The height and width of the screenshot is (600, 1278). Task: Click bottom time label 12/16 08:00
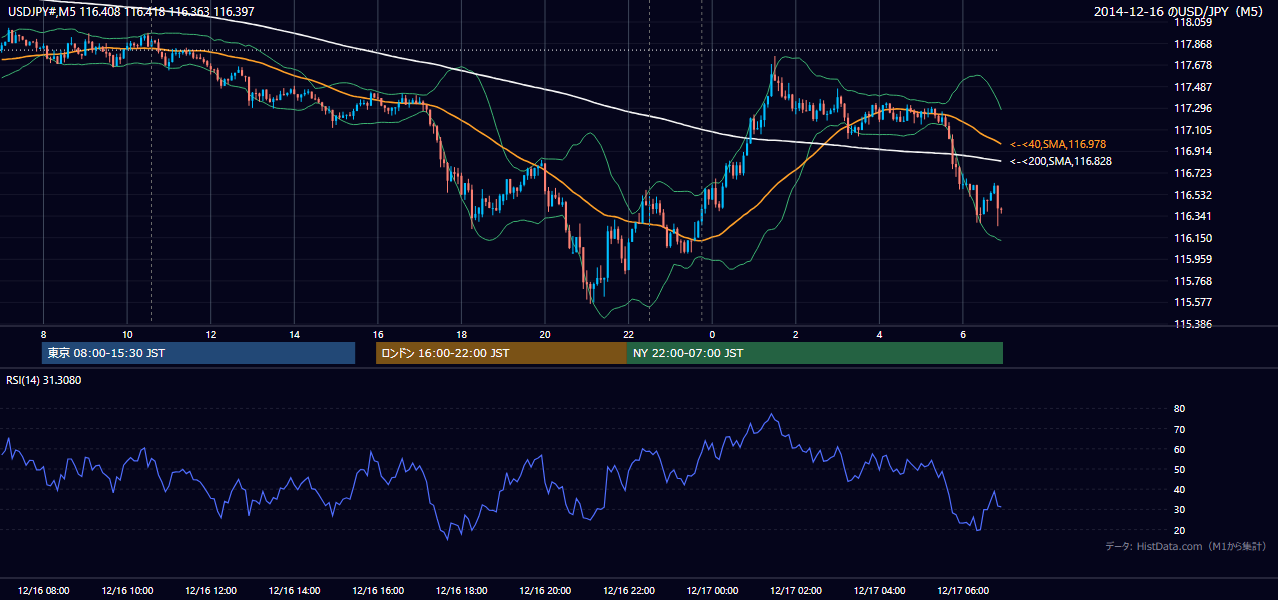[x=44, y=591]
